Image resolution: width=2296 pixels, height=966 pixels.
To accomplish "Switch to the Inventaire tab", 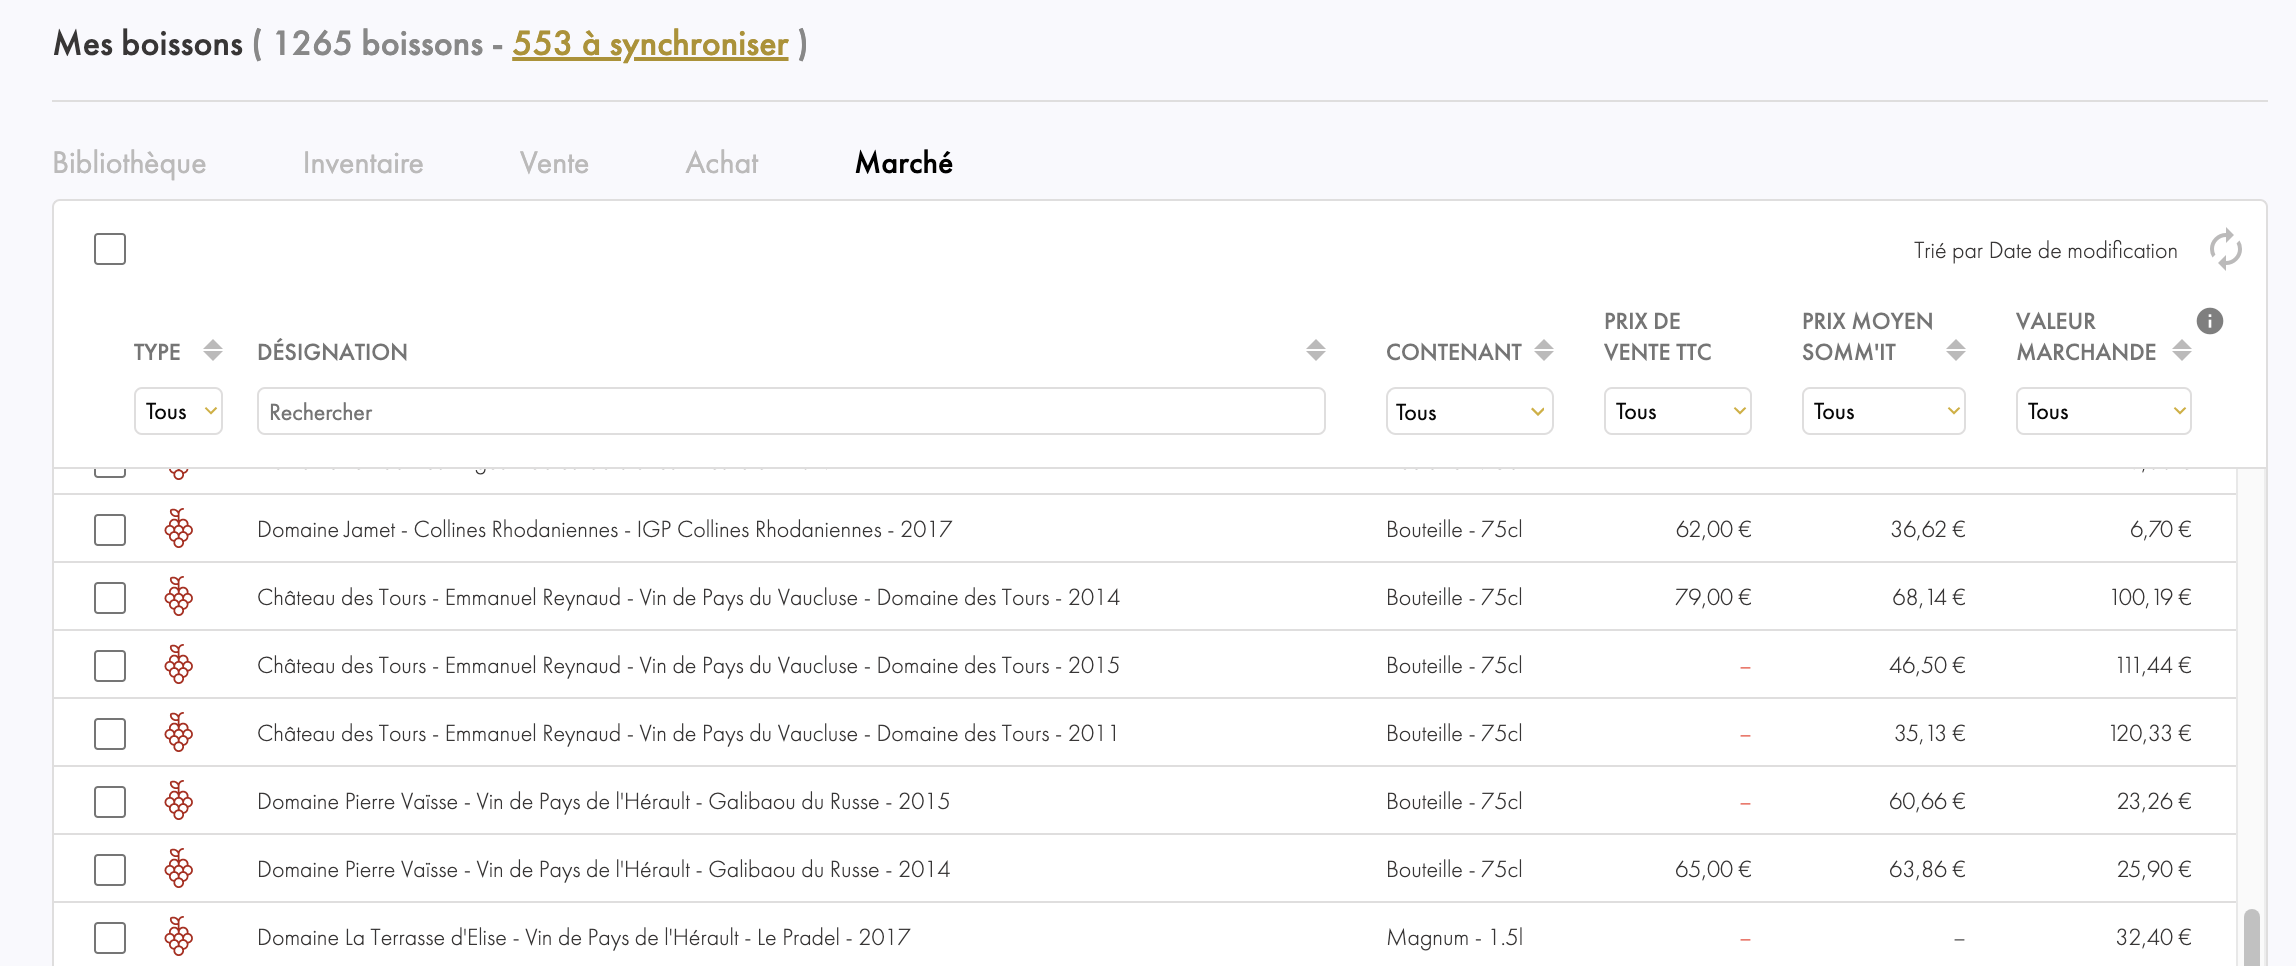I will [363, 163].
